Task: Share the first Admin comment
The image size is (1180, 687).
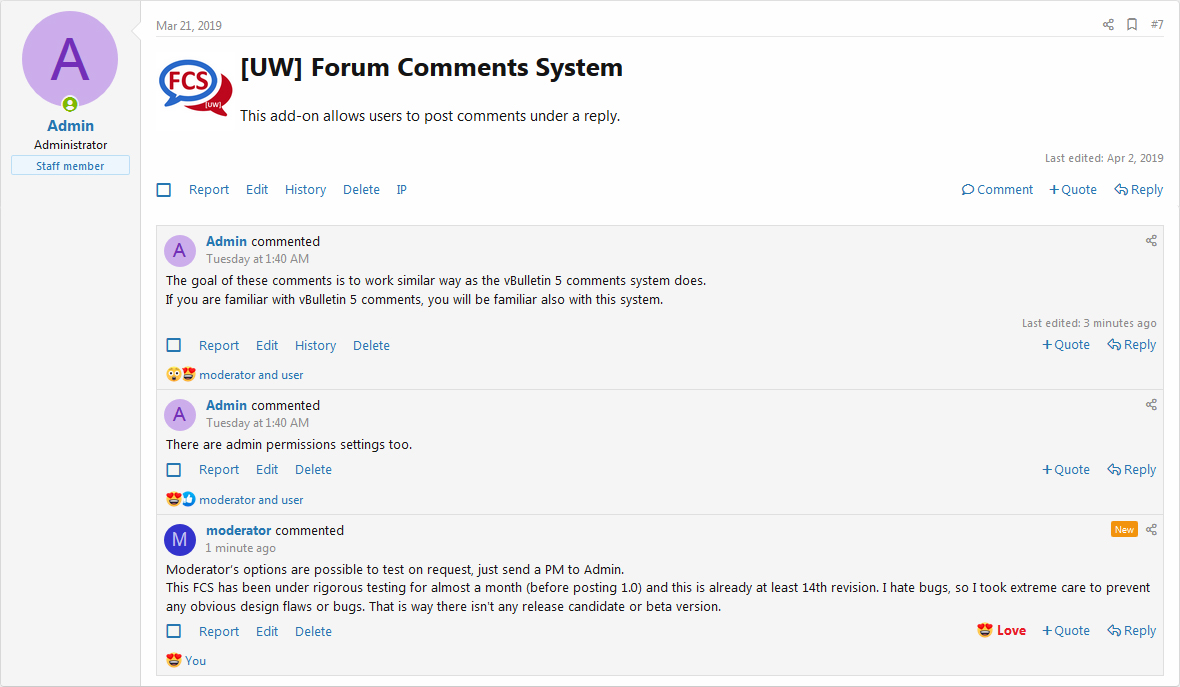Action: click(x=1151, y=241)
